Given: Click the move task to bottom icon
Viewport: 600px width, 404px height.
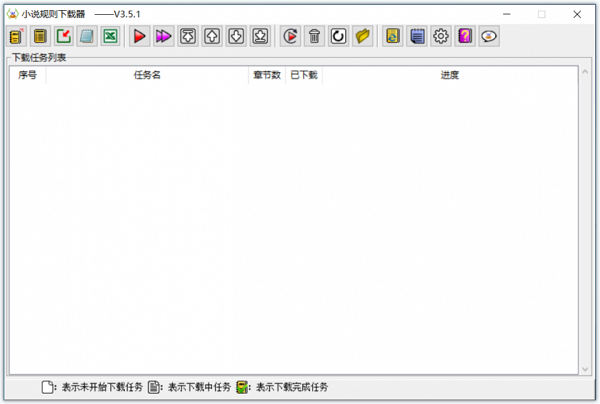Looking at the screenshot, I should 259,37.
